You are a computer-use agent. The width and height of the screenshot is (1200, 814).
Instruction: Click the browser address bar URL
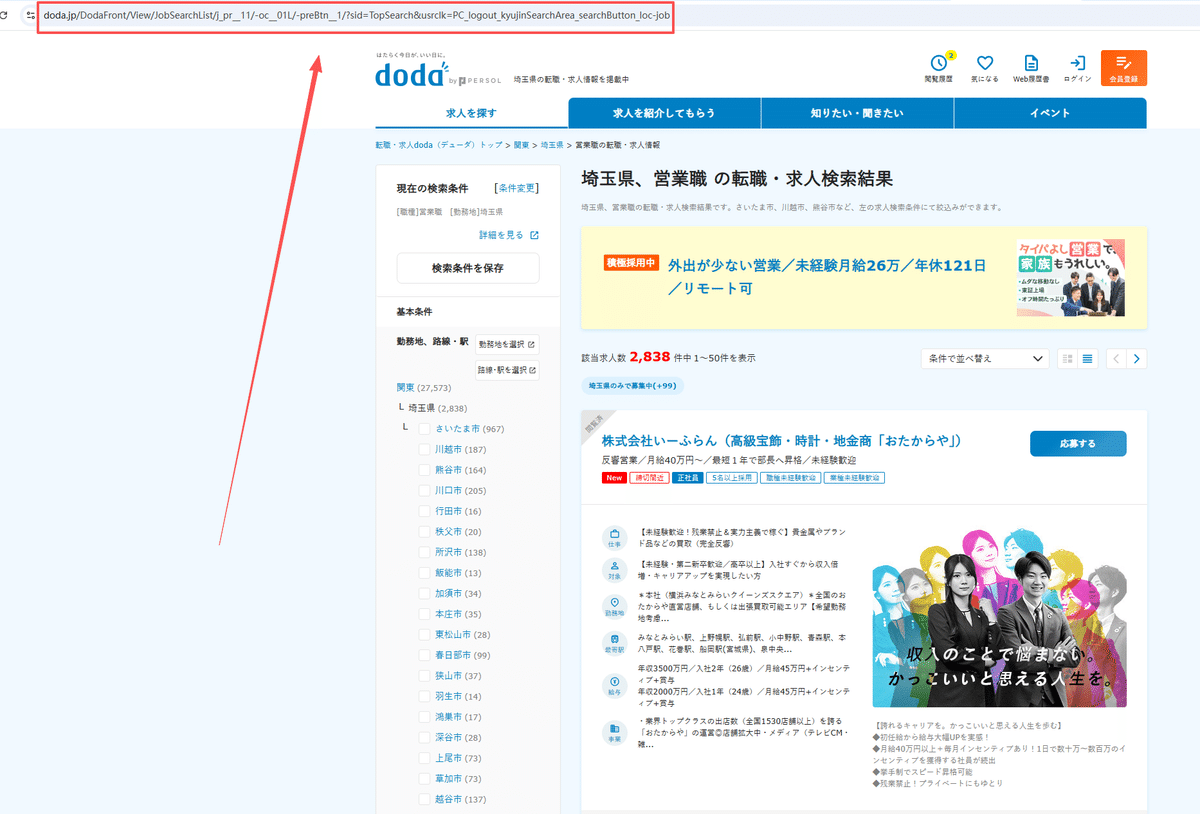click(357, 15)
